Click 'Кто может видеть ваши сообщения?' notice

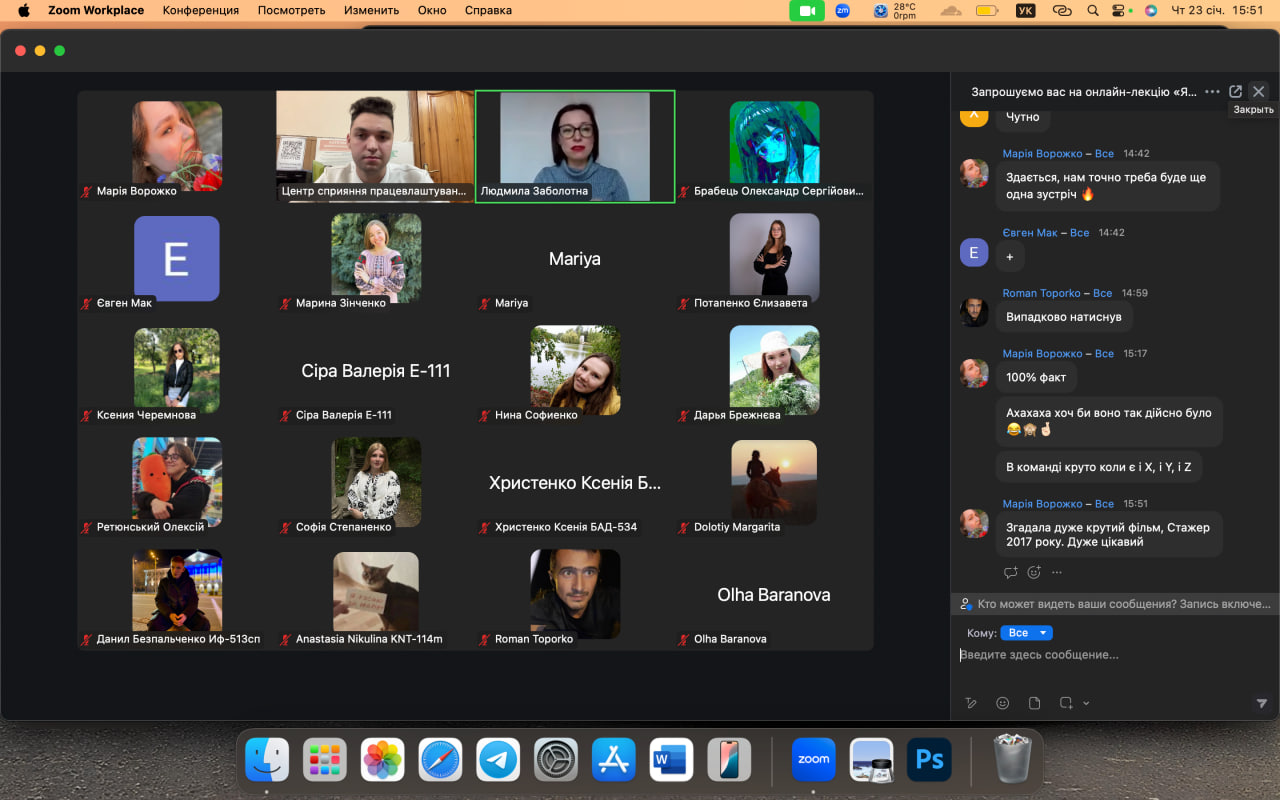coord(1115,604)
